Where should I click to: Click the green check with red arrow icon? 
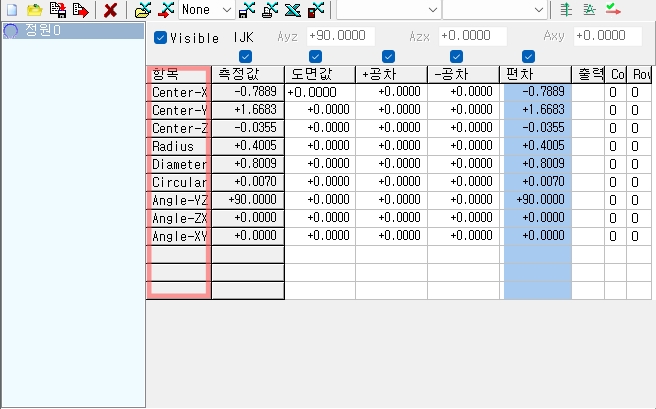613,9
